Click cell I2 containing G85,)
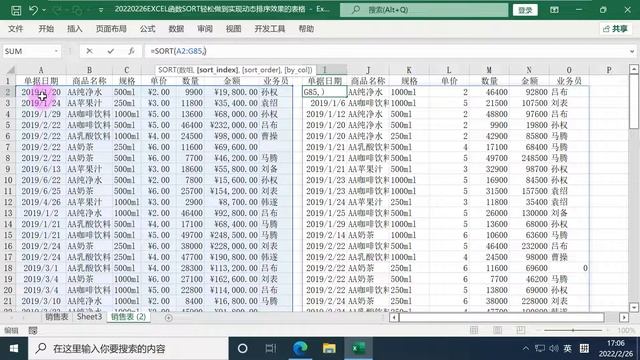The width and height of the screenshot is (640, 360). pos(325,92)
